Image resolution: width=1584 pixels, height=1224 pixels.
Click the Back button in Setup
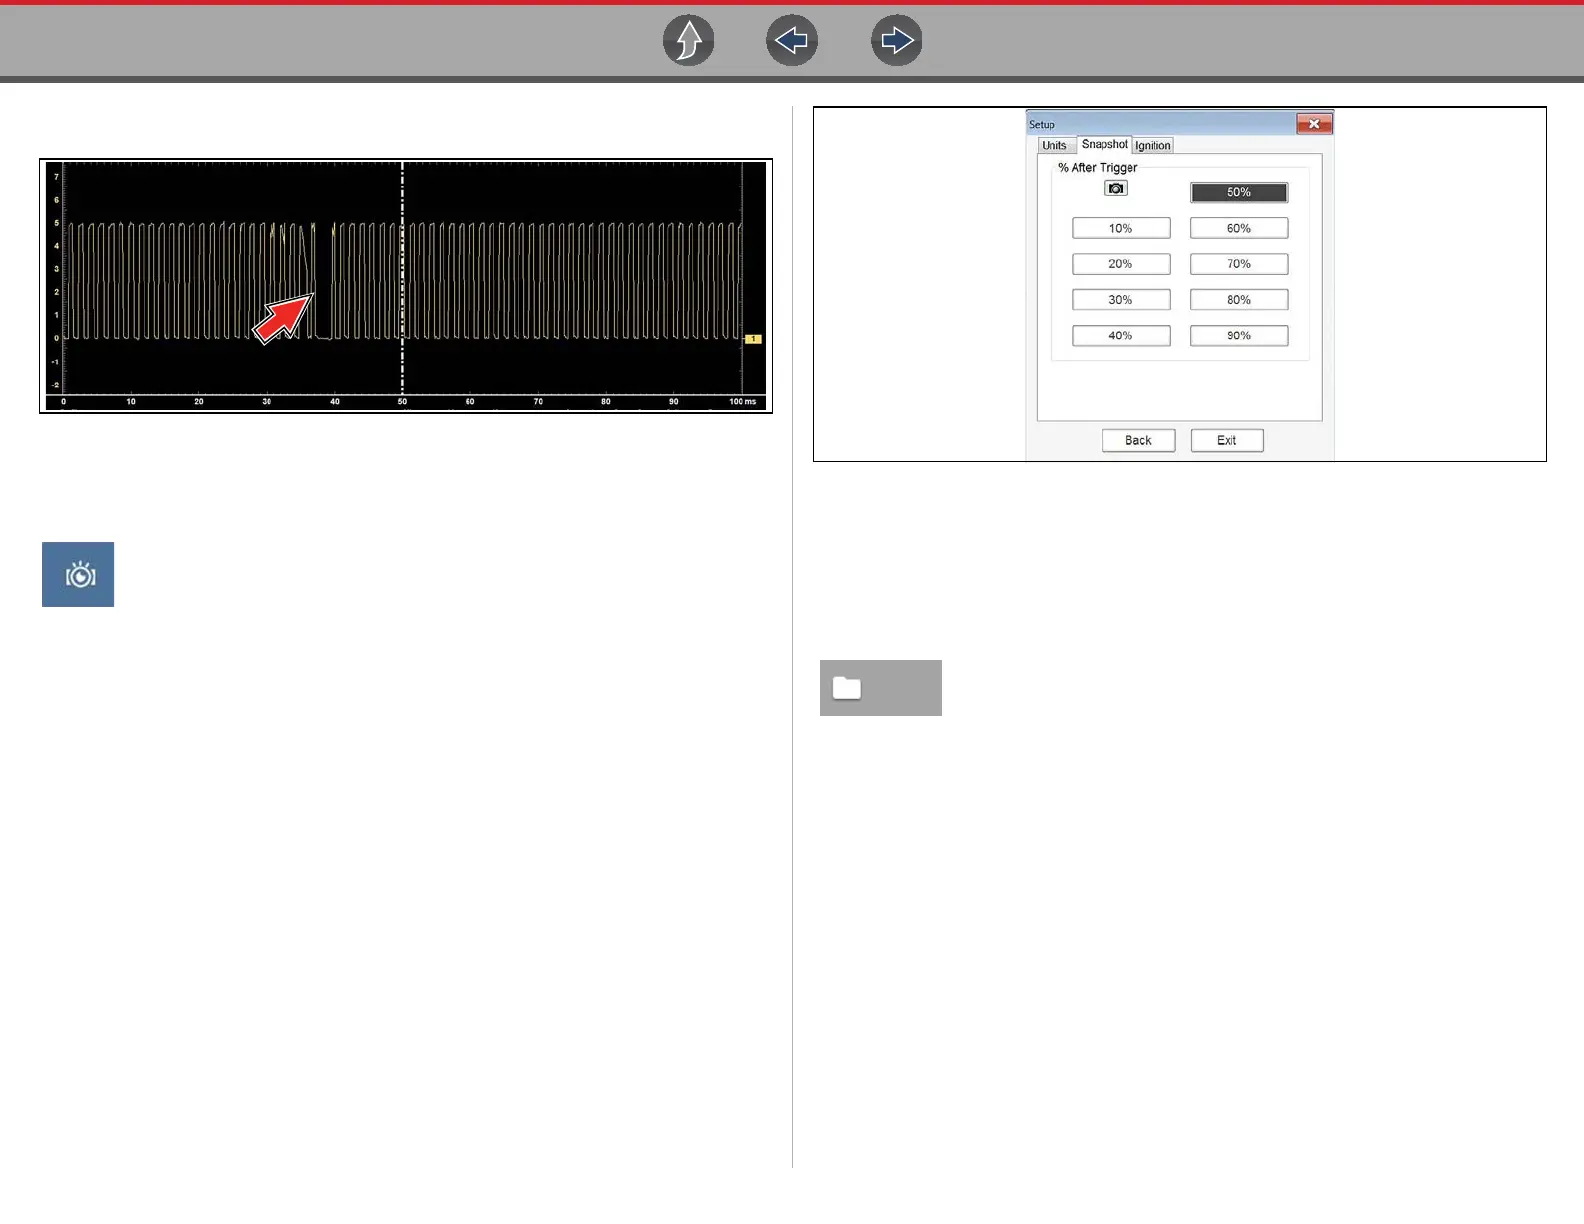(1138, 441)
